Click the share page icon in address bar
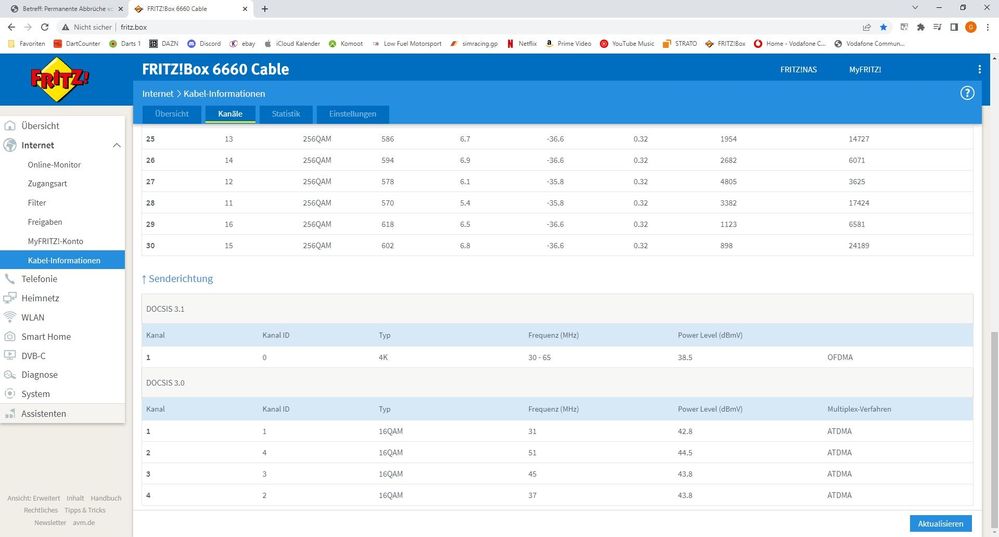 [866, 27]
